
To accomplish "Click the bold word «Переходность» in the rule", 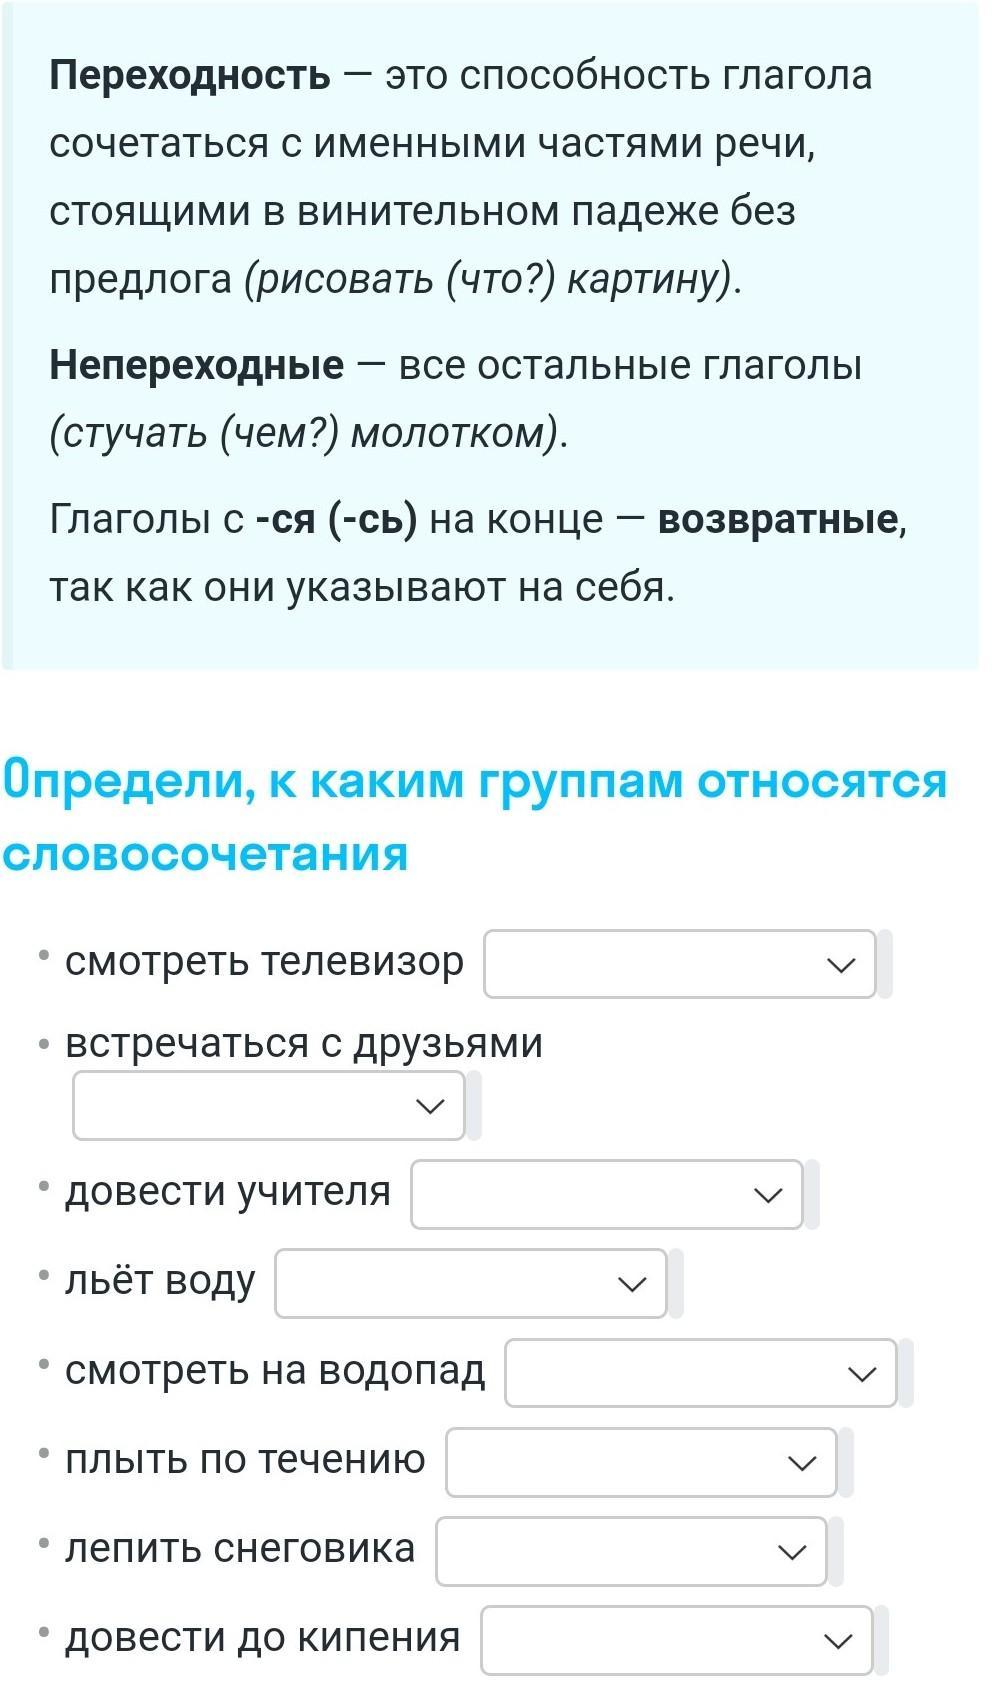I will [x=190, y=75].
